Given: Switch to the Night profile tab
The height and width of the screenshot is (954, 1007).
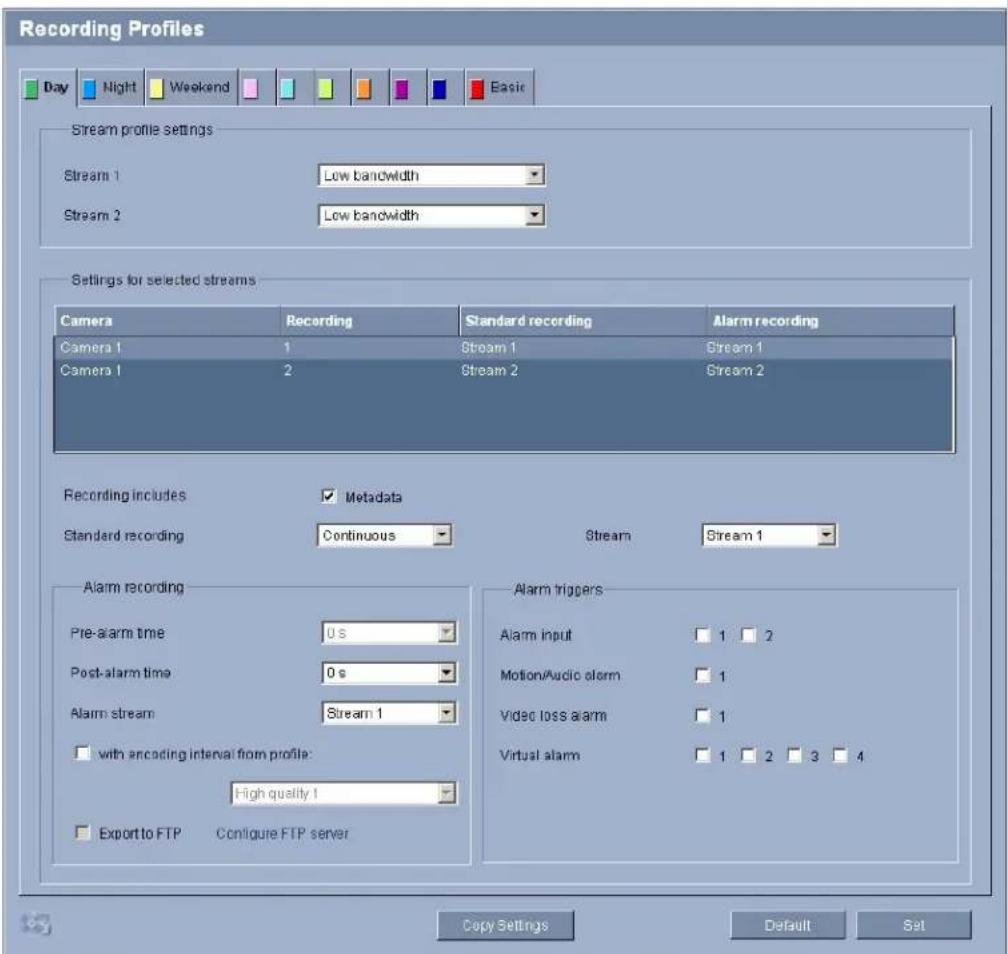Looking at the screenshot, I should point(110,87).
